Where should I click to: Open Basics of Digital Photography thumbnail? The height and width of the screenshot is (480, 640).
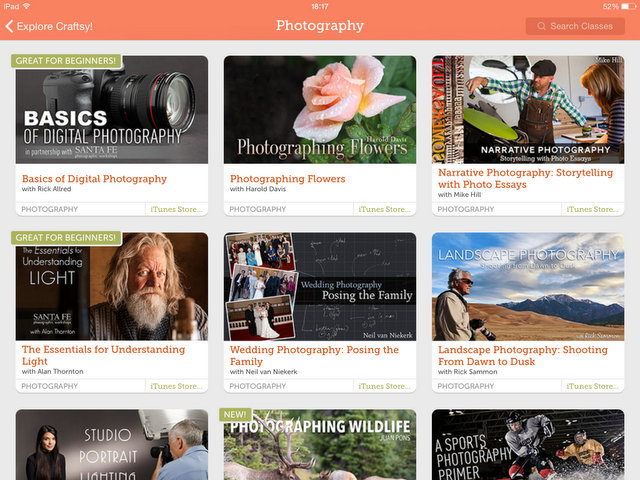(x=112, y=110)
